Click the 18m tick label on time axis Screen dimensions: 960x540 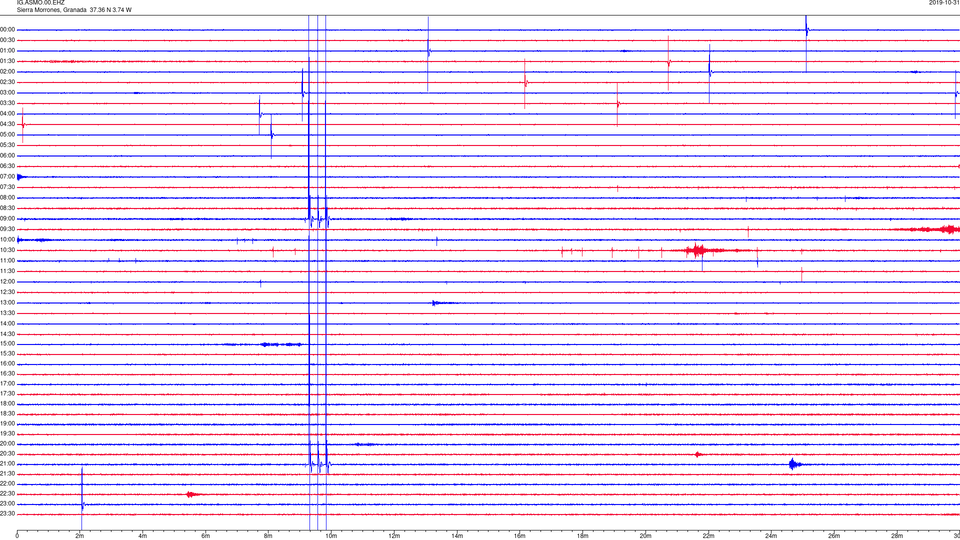pyautogui.click(x=583, y=536)
